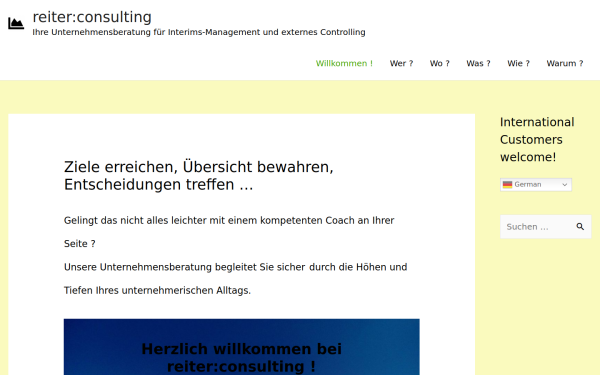
Task: Click the paragraph starting Unsere Unternehmensberatung begleitet
Action: point(235,279)
